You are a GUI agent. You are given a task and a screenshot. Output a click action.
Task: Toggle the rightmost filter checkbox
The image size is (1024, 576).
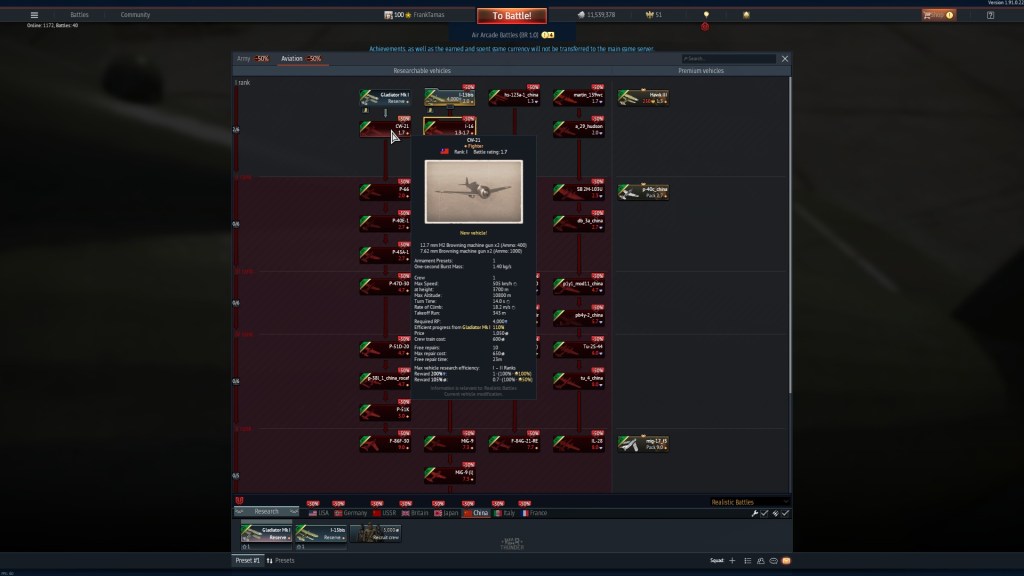tap(785, 513)
